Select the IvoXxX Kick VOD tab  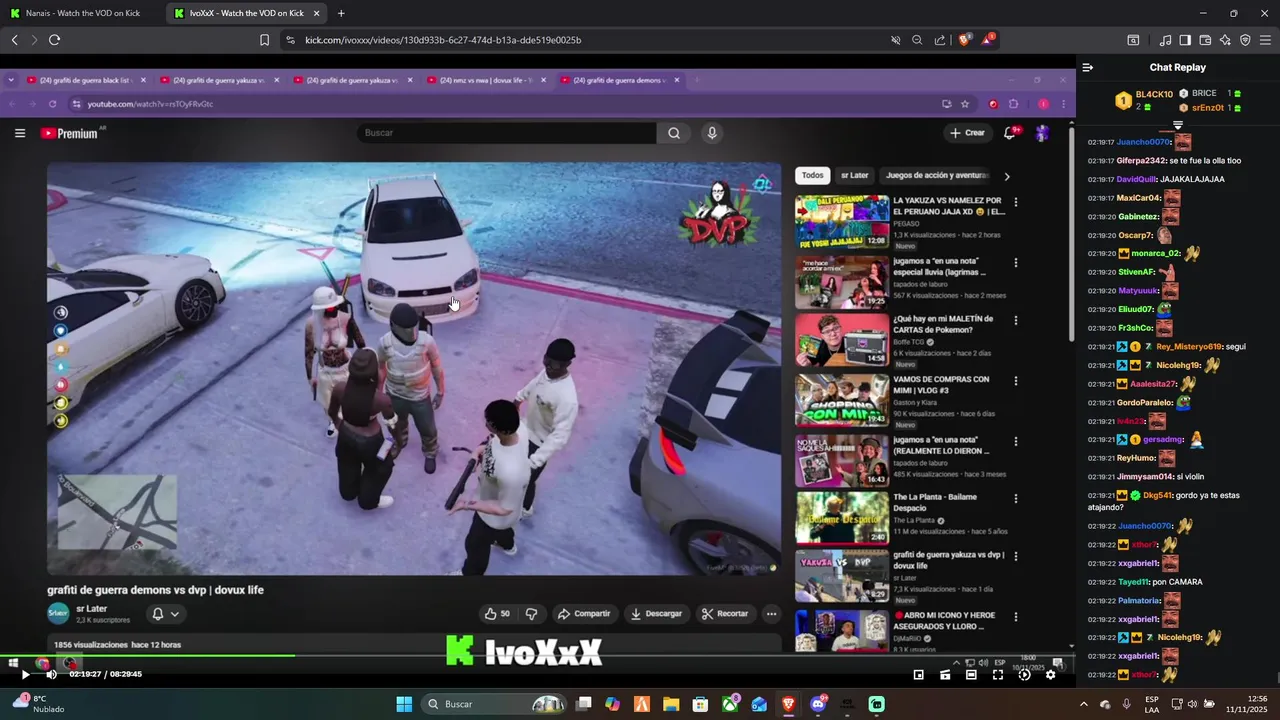pos(247,13)
